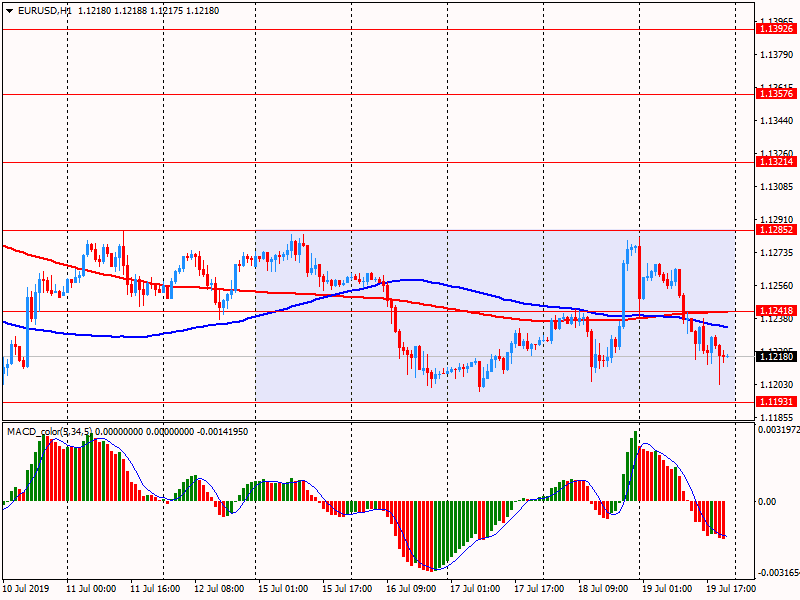800x600 pixels.
Task: Click the 1.11855 price scale value
Action: click(x=777, y=417)
